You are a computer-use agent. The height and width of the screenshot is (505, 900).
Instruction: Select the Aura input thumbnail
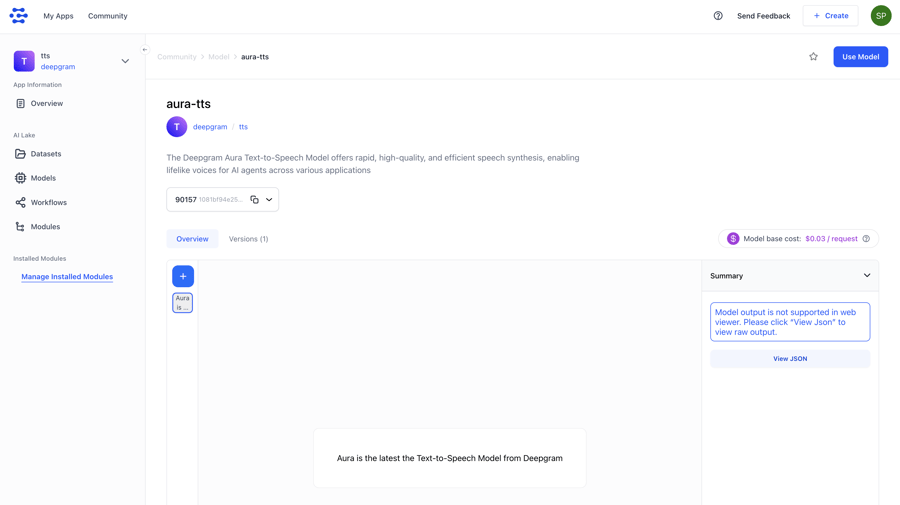click(x=182, y=303)
